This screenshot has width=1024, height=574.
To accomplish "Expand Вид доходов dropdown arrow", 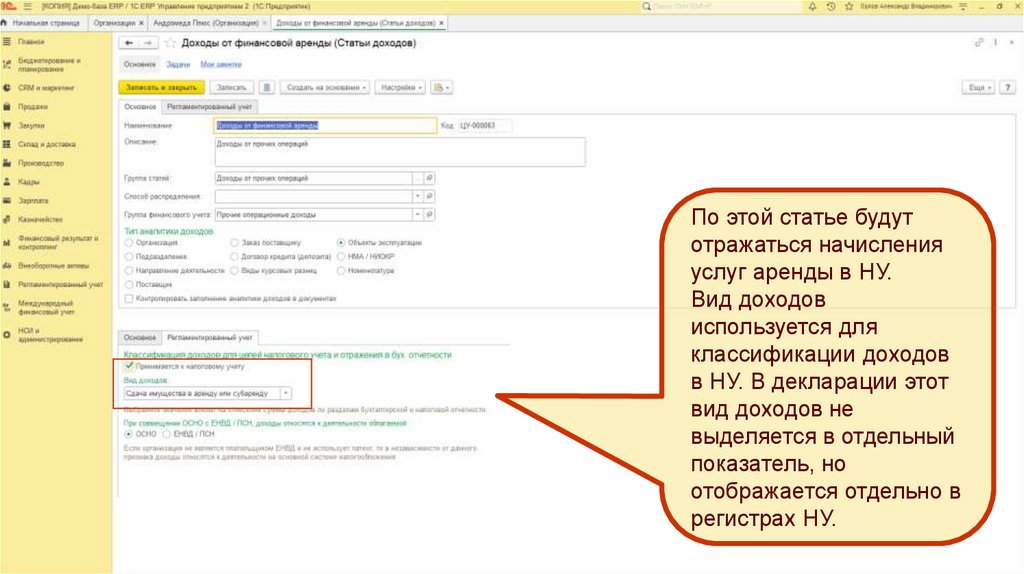I will [285, 394].
